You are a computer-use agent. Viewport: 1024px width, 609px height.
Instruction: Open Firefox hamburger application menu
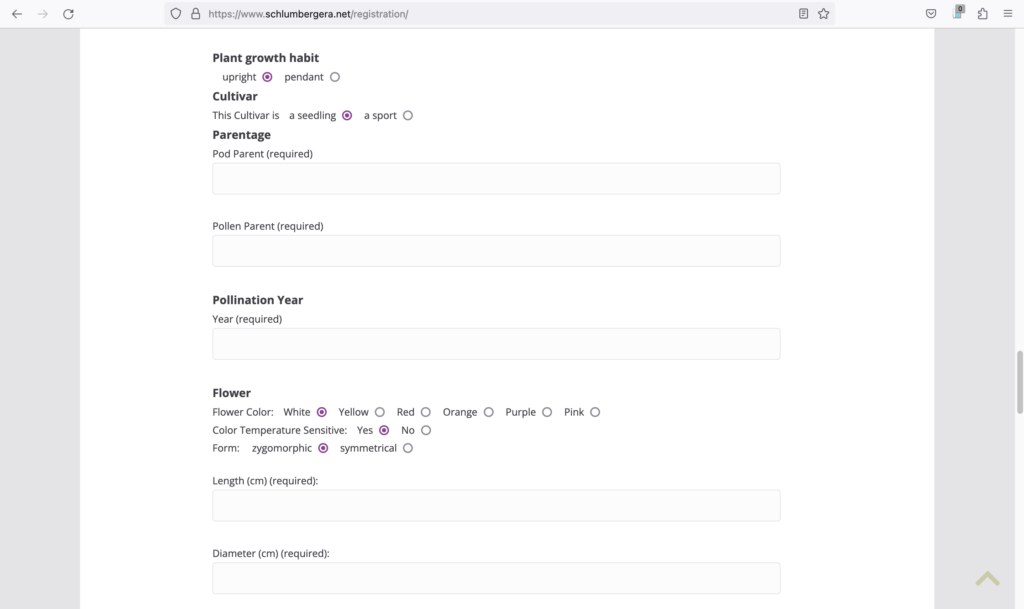(1007, 14)
